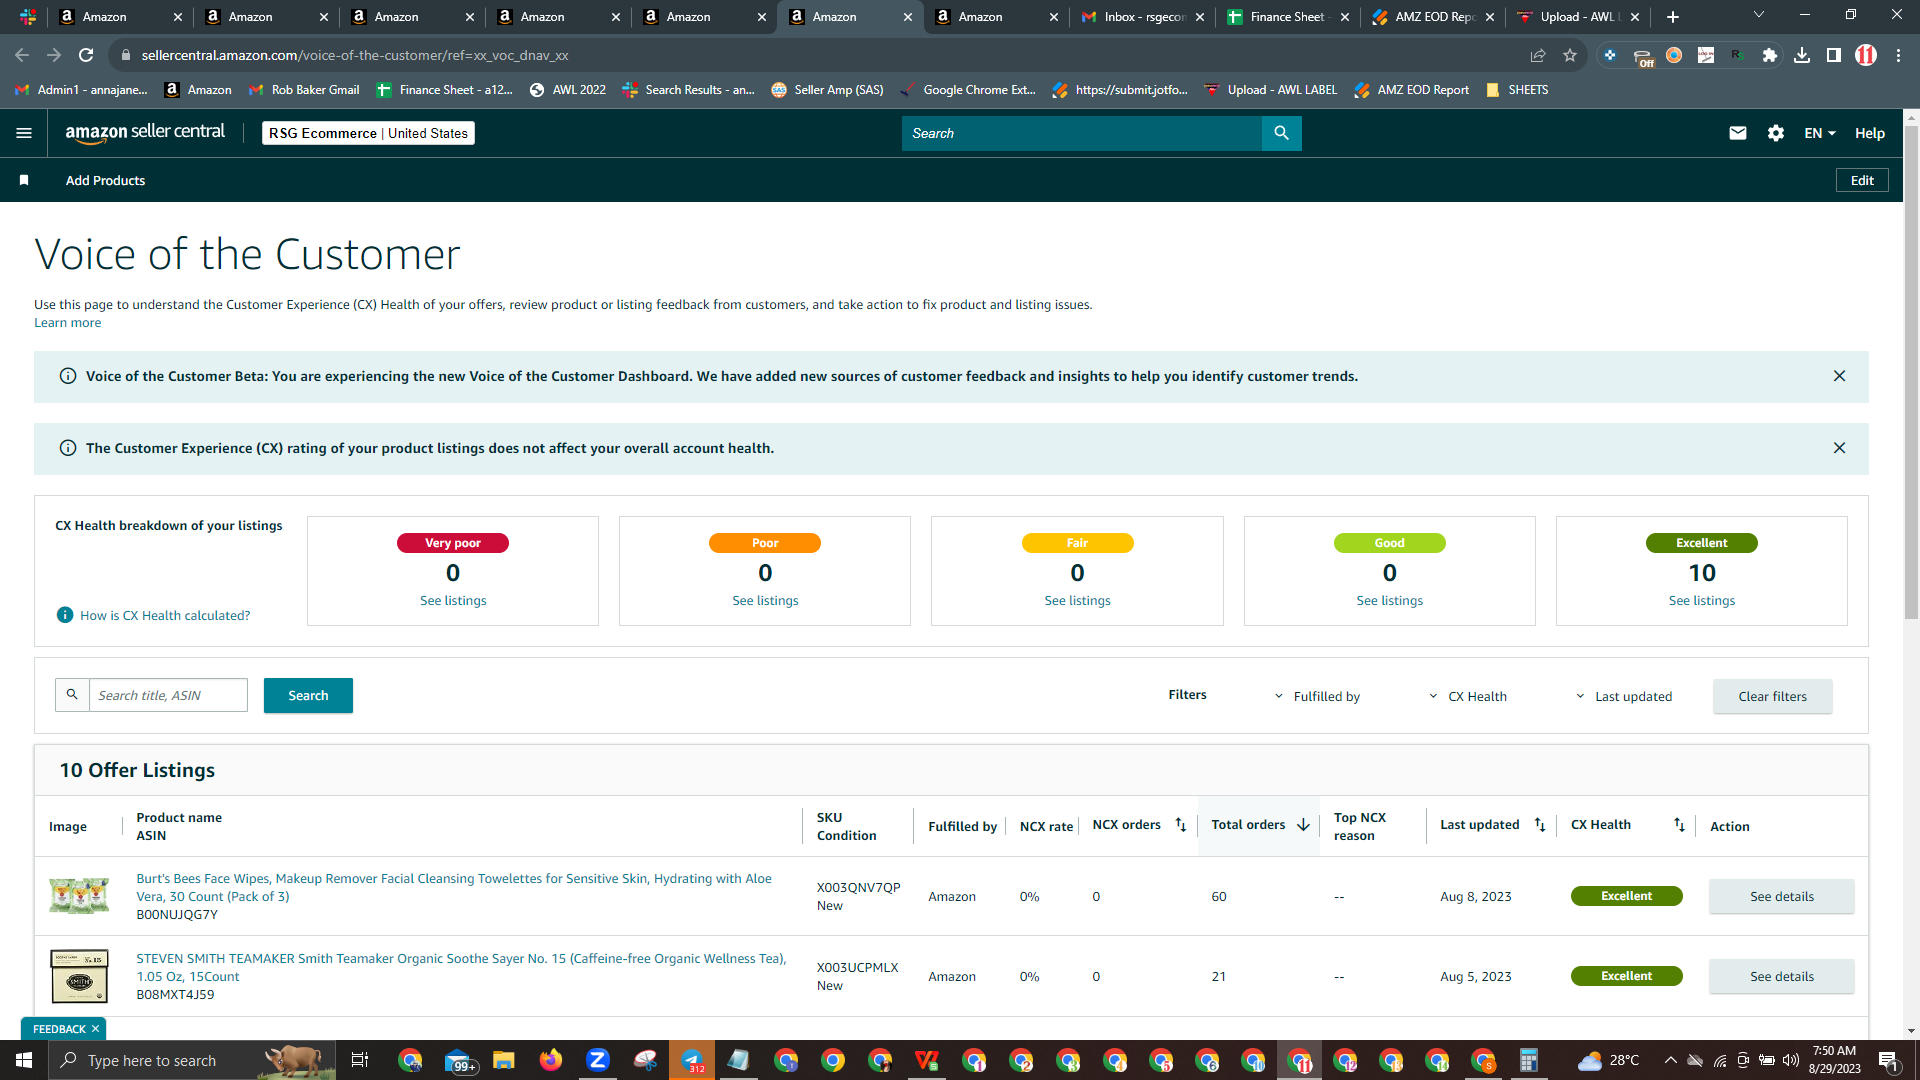Open Zoom from the taskbar
This screenshot has width=1920, height=1080.
(598, 1060)
